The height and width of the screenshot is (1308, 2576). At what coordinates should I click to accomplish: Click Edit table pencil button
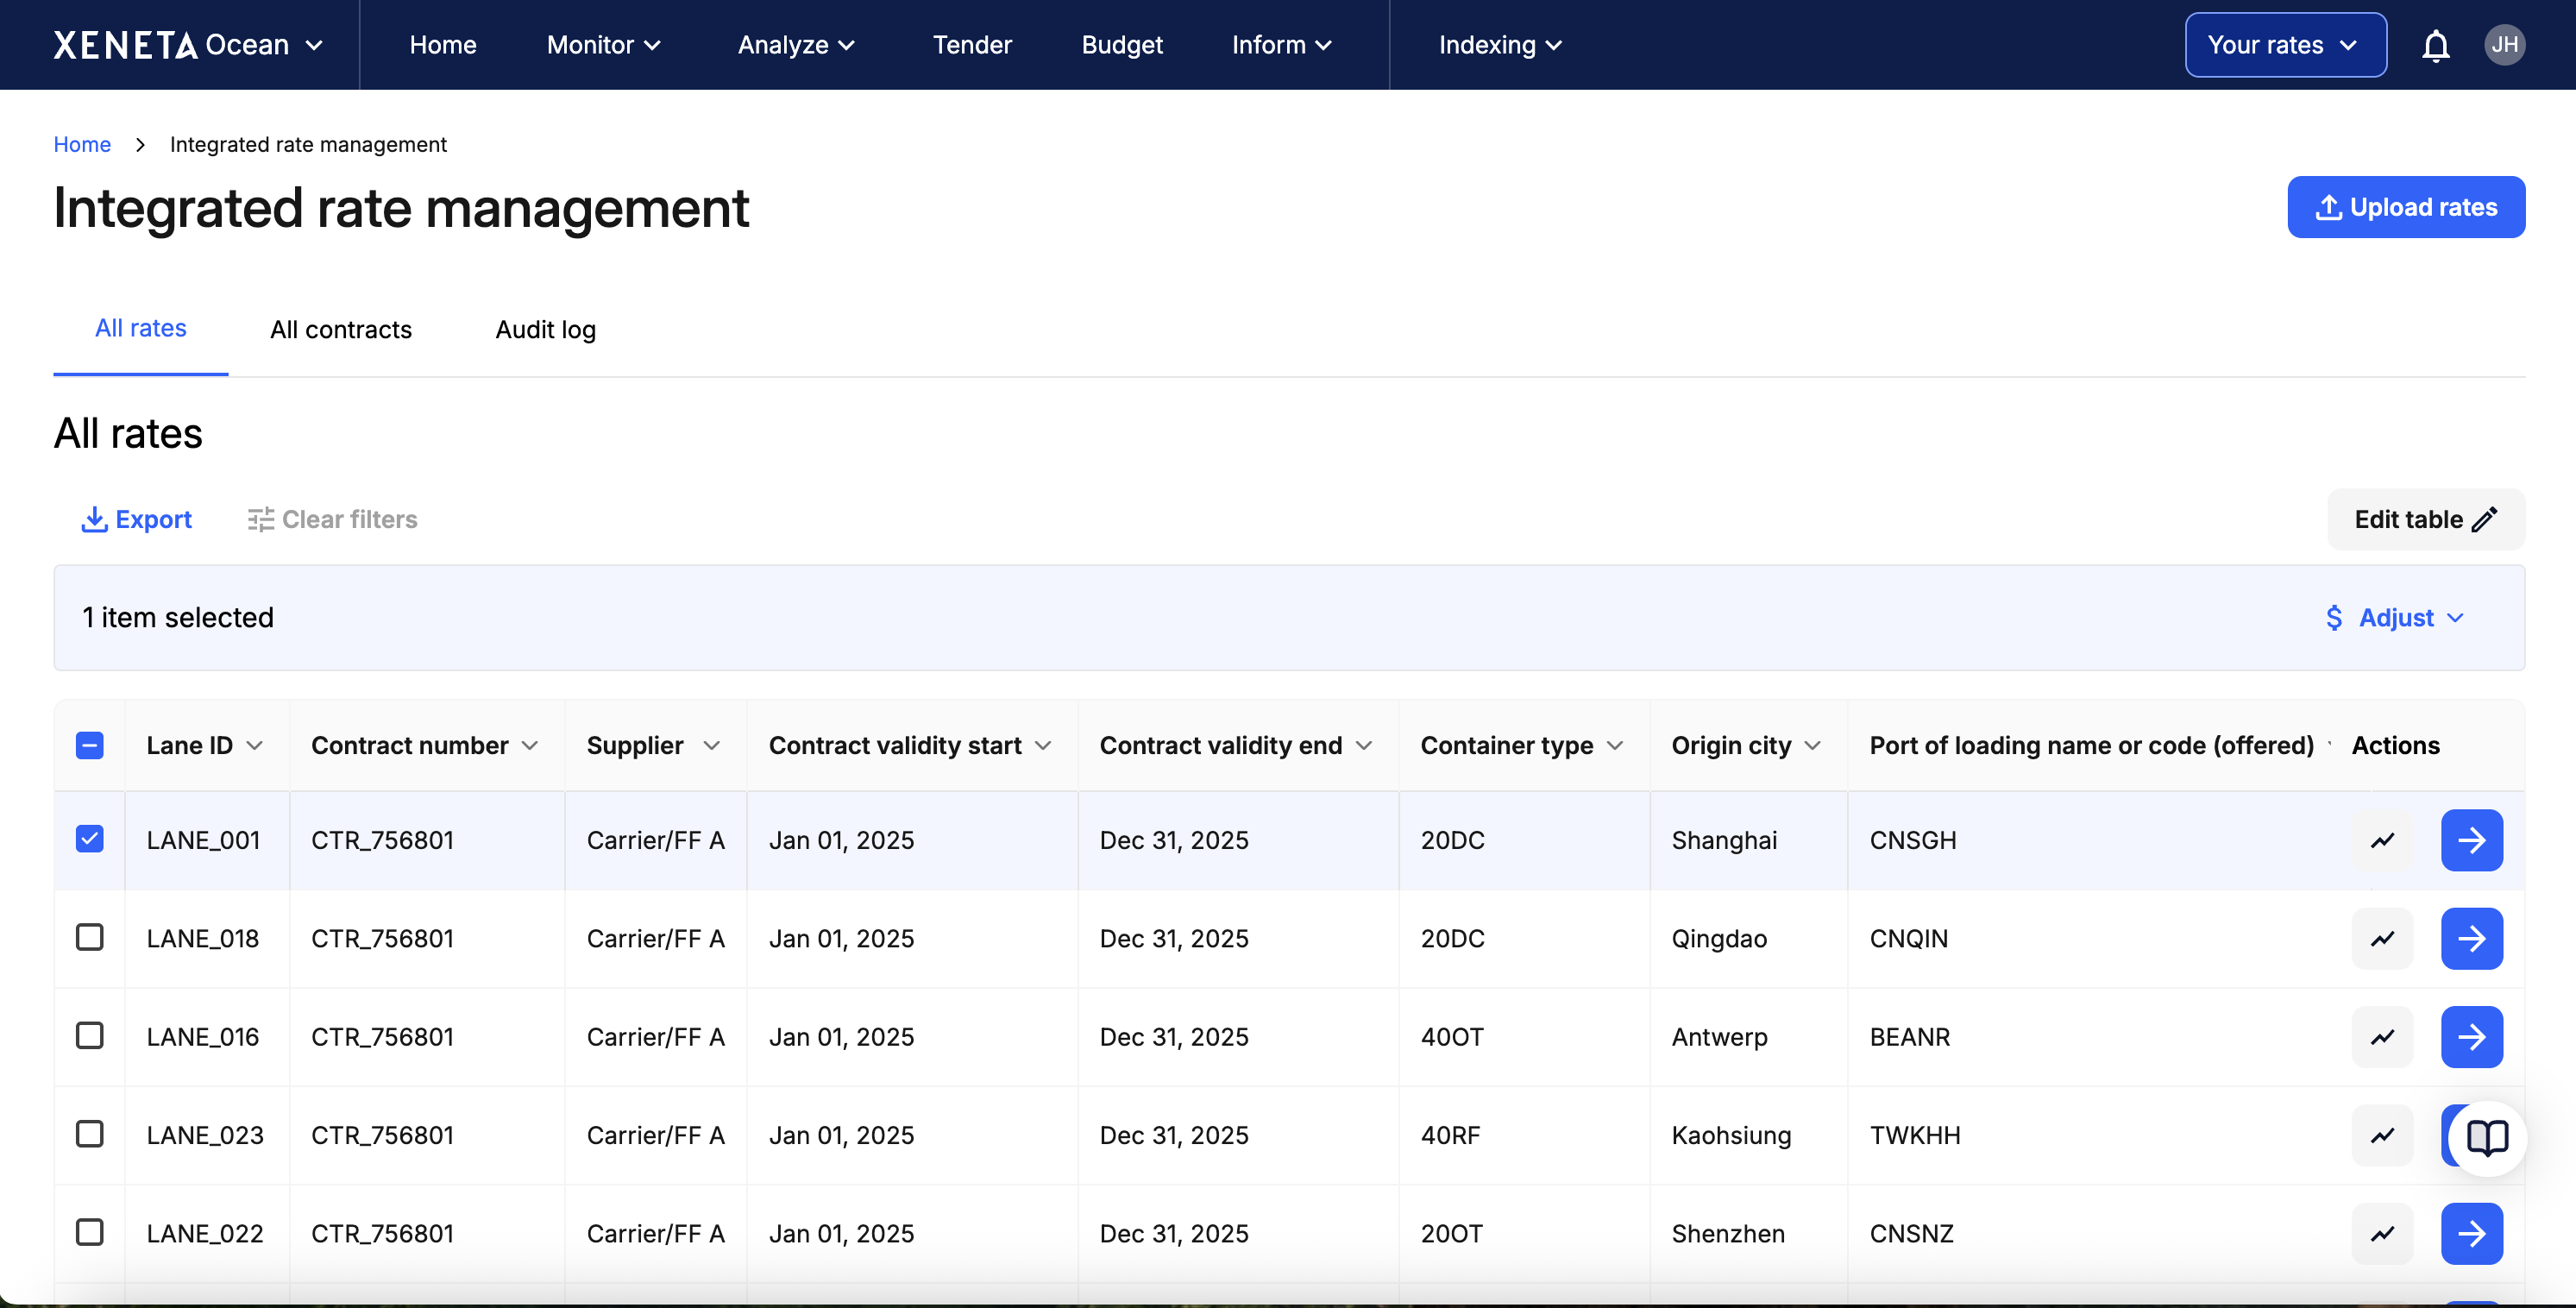point(2425,519)
